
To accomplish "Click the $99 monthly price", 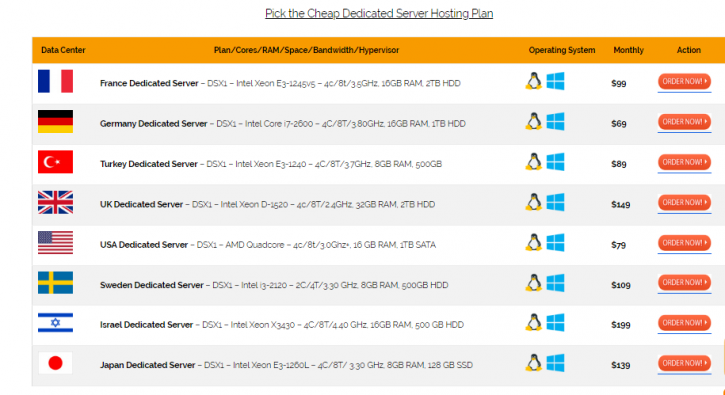I will pos(619,84).
